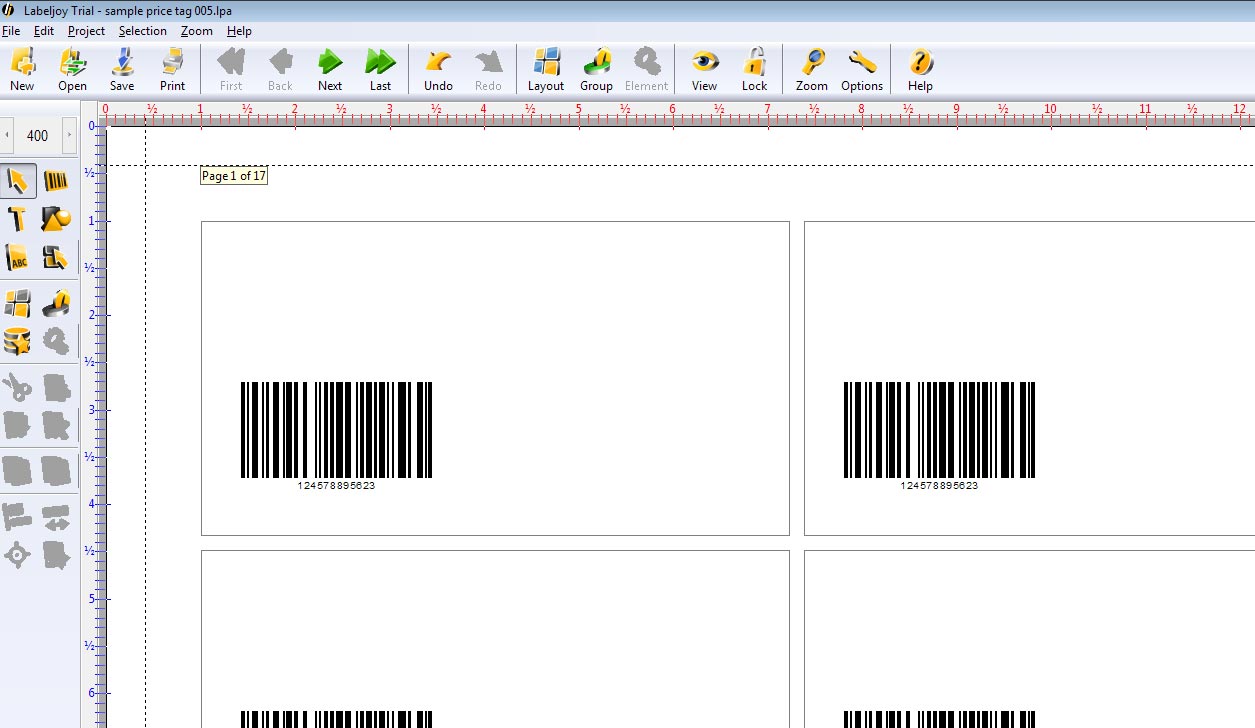
Task: Open a file with the Open icon
Action: (x=72, y=70)
